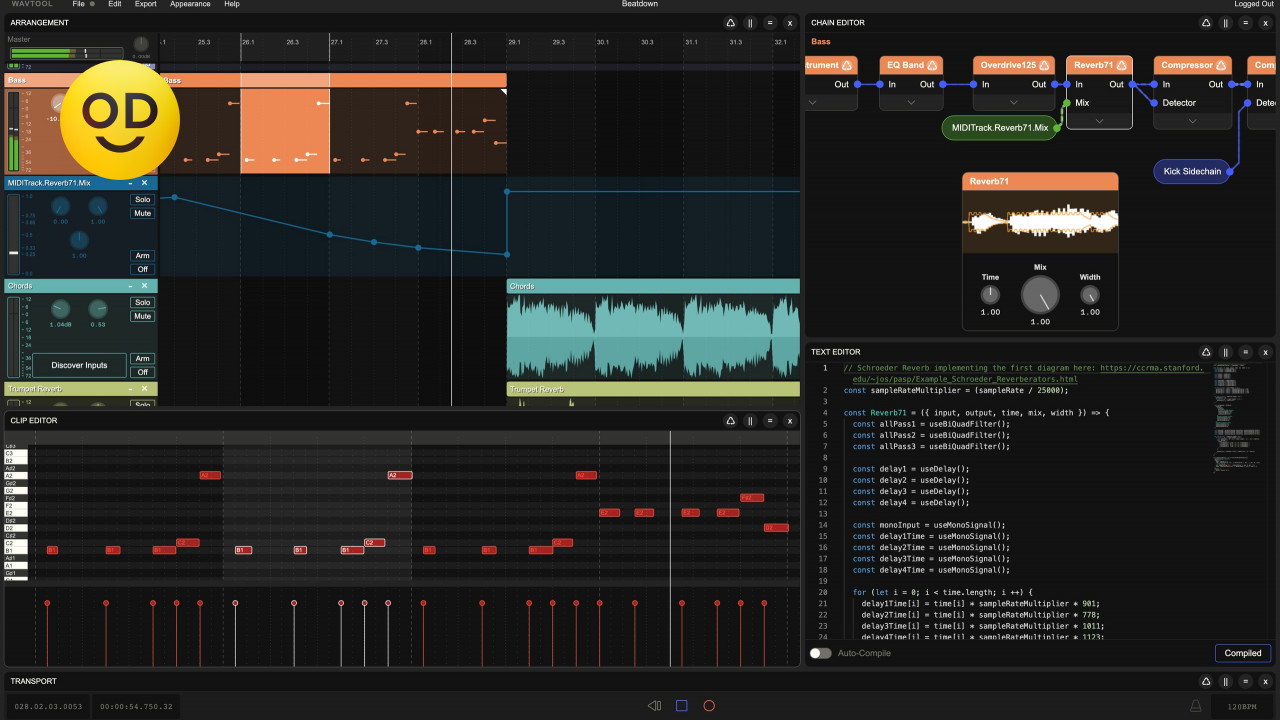Open the Export menu

146,4
